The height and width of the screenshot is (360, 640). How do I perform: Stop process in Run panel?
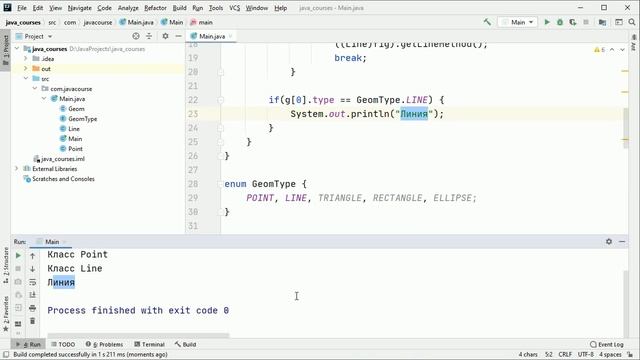click(18, 269)
